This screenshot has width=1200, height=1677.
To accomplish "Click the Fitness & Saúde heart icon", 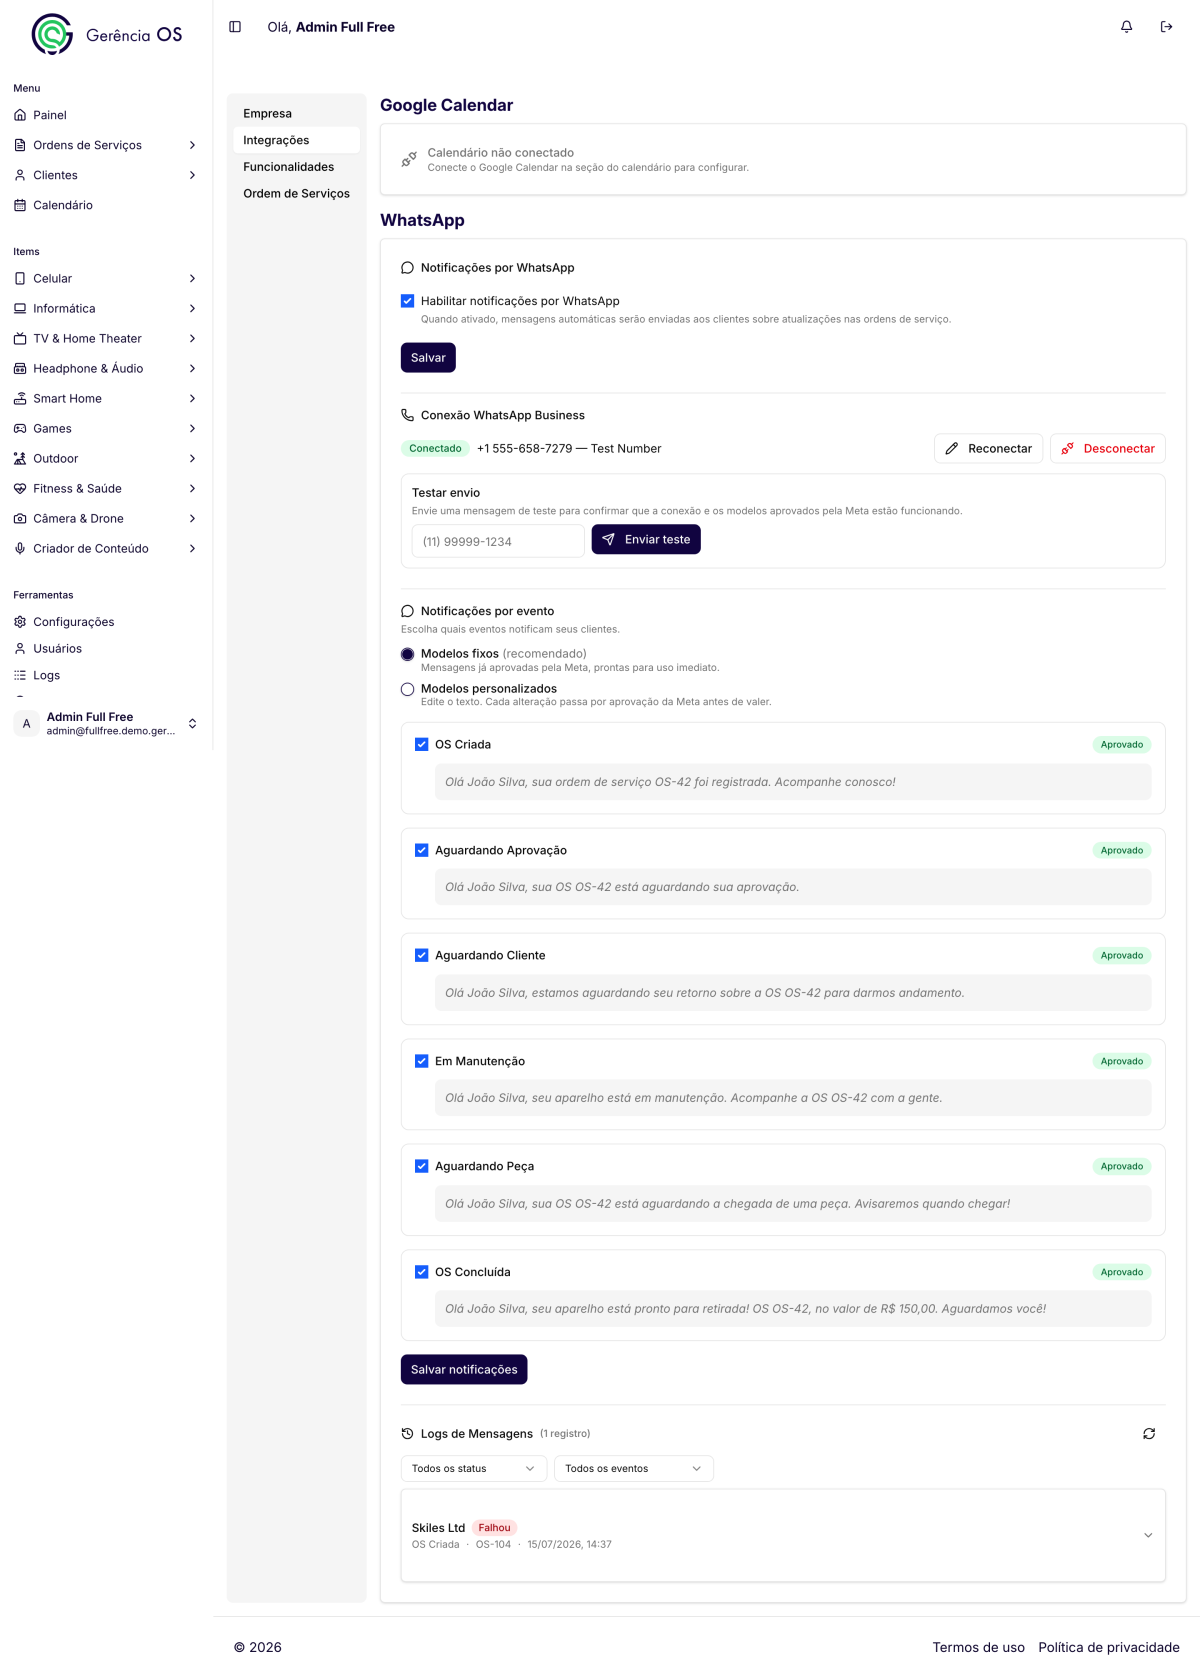I will click(x=20, y=488).
